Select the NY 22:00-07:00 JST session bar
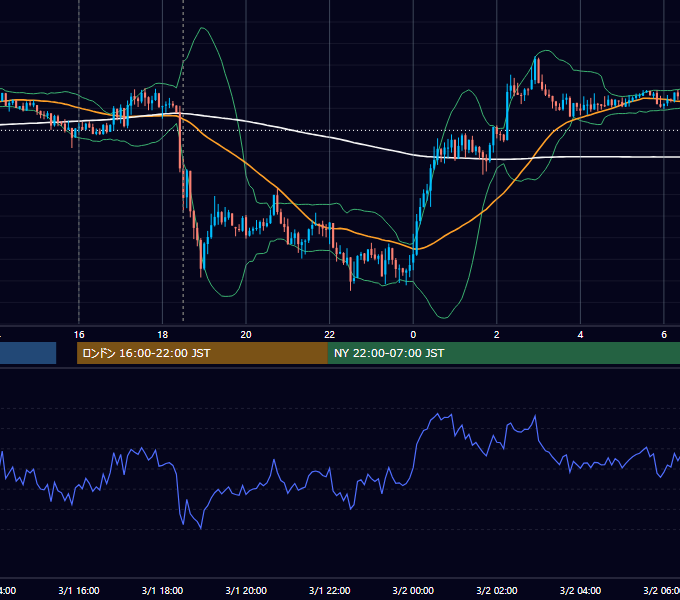The width and height of the screenshot is (680, 600). tap(503, 353)
